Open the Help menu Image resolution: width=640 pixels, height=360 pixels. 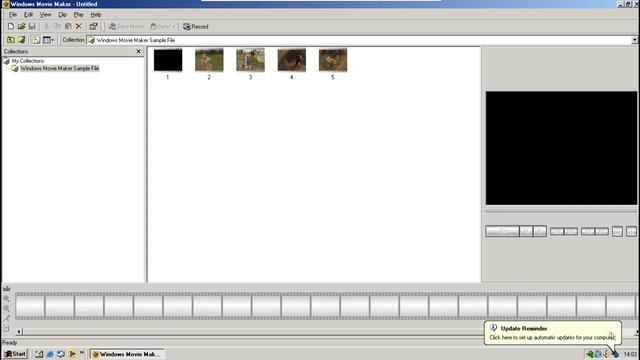tap(96, 15)
